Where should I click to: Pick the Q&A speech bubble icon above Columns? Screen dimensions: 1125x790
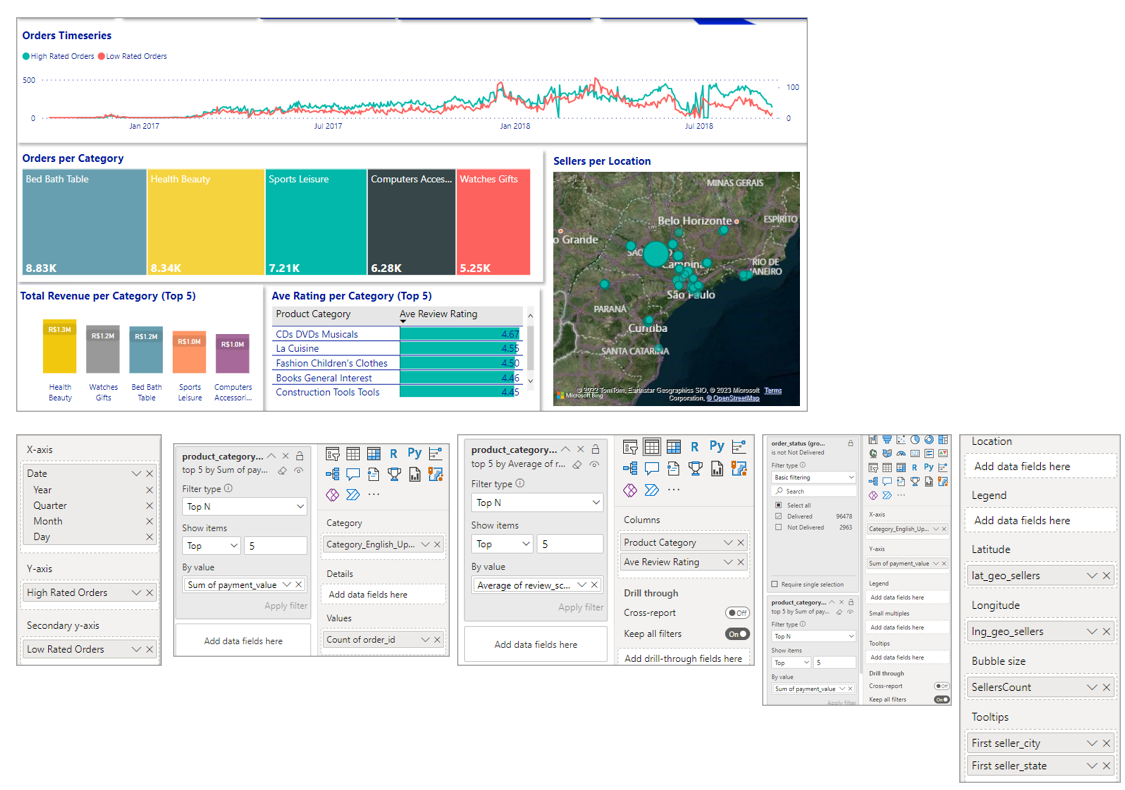pos(651,469)
